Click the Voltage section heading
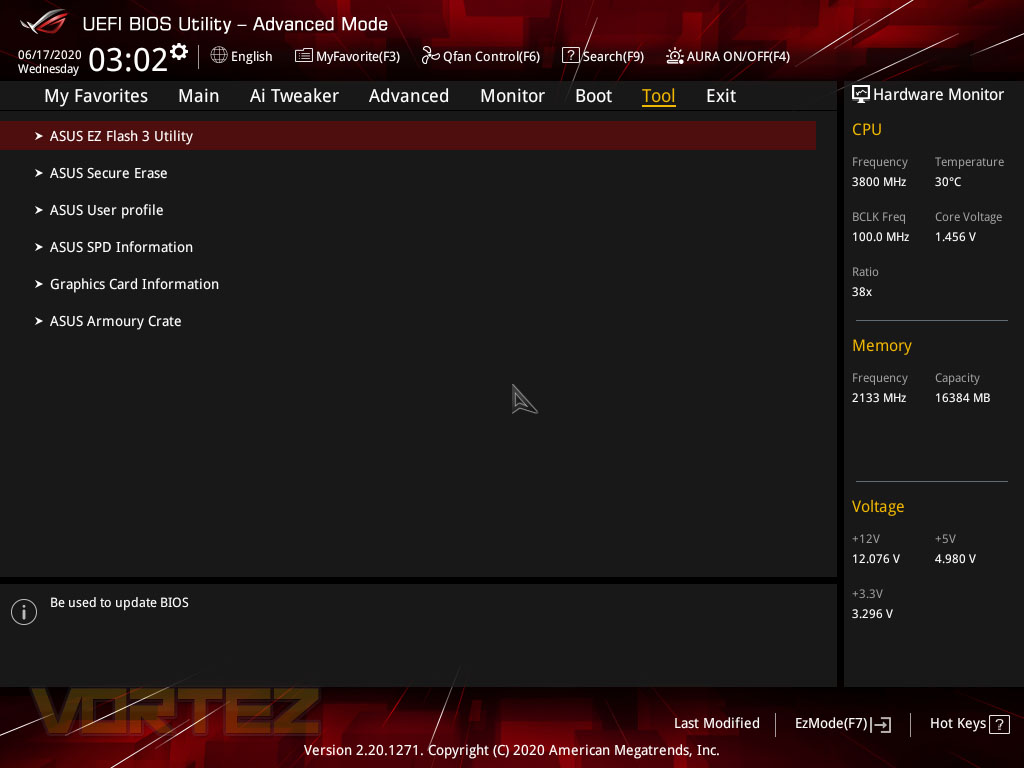The image size is (1024, 768). pos(878,507)
